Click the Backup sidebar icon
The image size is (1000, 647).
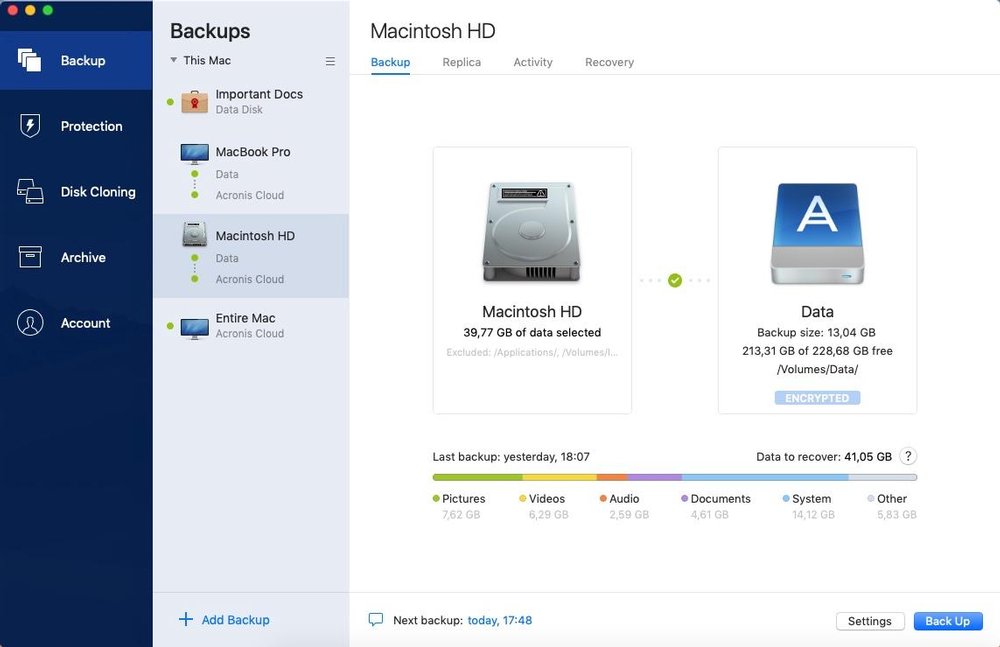(x=30, y=60)
